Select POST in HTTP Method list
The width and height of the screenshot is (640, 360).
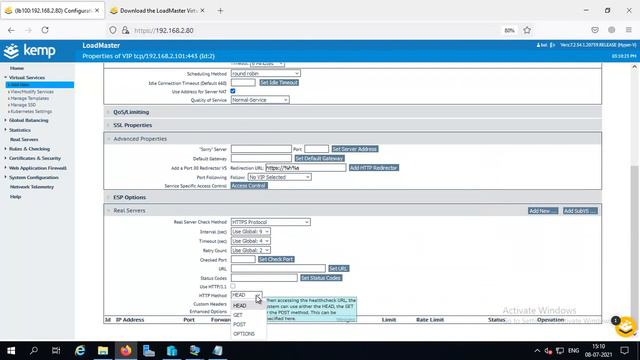tap(249, 324)
